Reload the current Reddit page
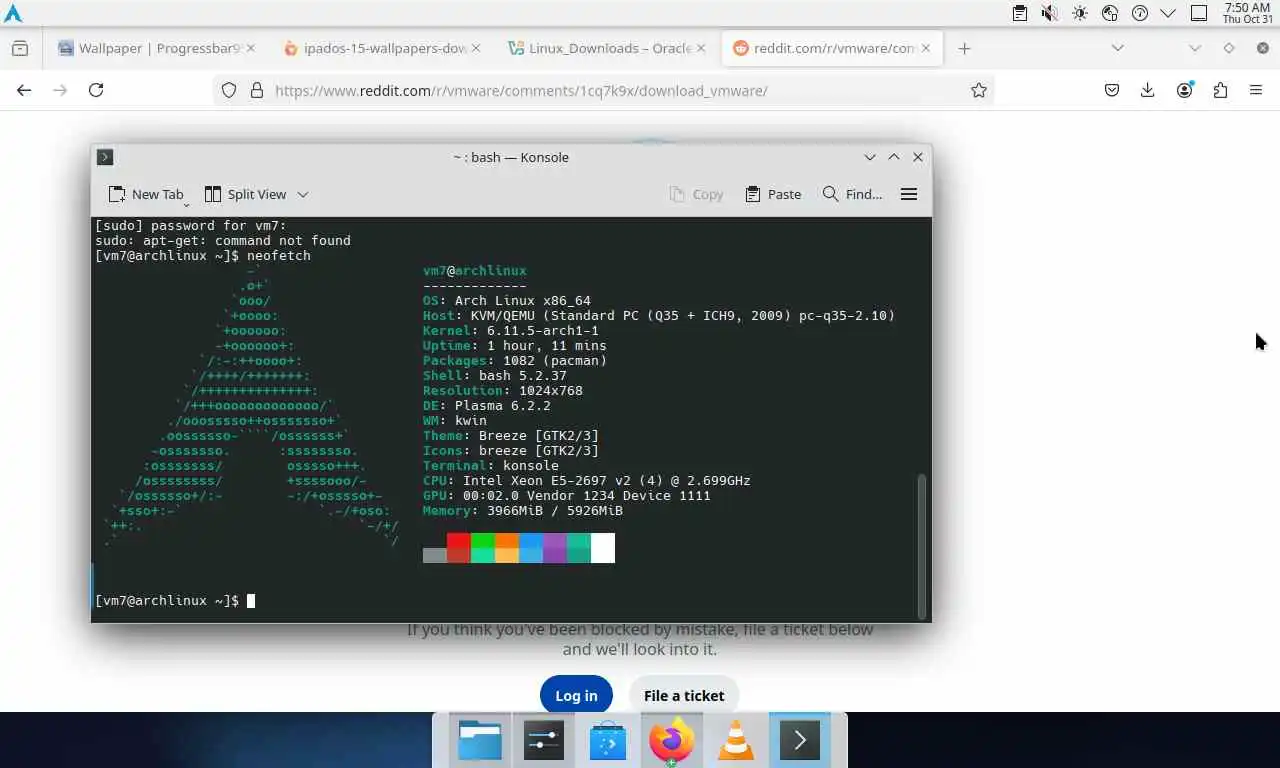This screenshot has width=1280, height=768. pyautogui.click(x=96, y=90)
